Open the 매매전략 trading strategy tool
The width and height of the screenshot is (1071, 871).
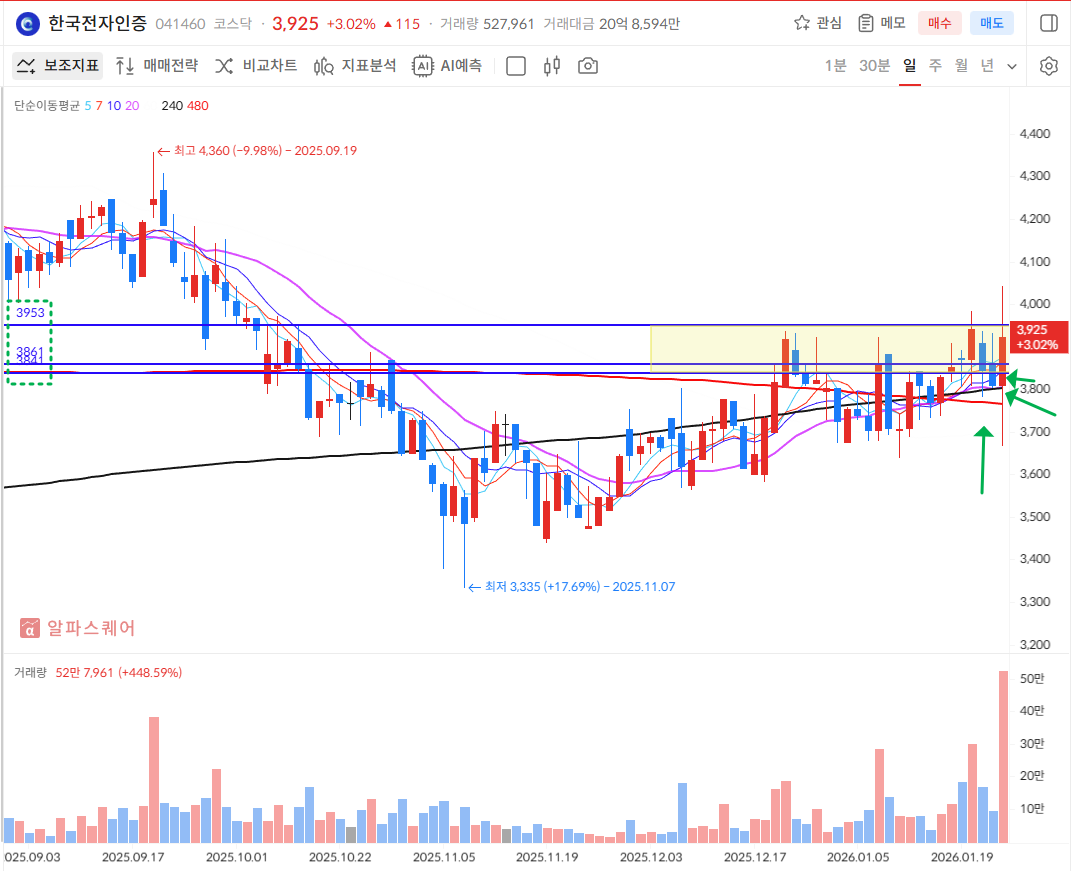156,66
